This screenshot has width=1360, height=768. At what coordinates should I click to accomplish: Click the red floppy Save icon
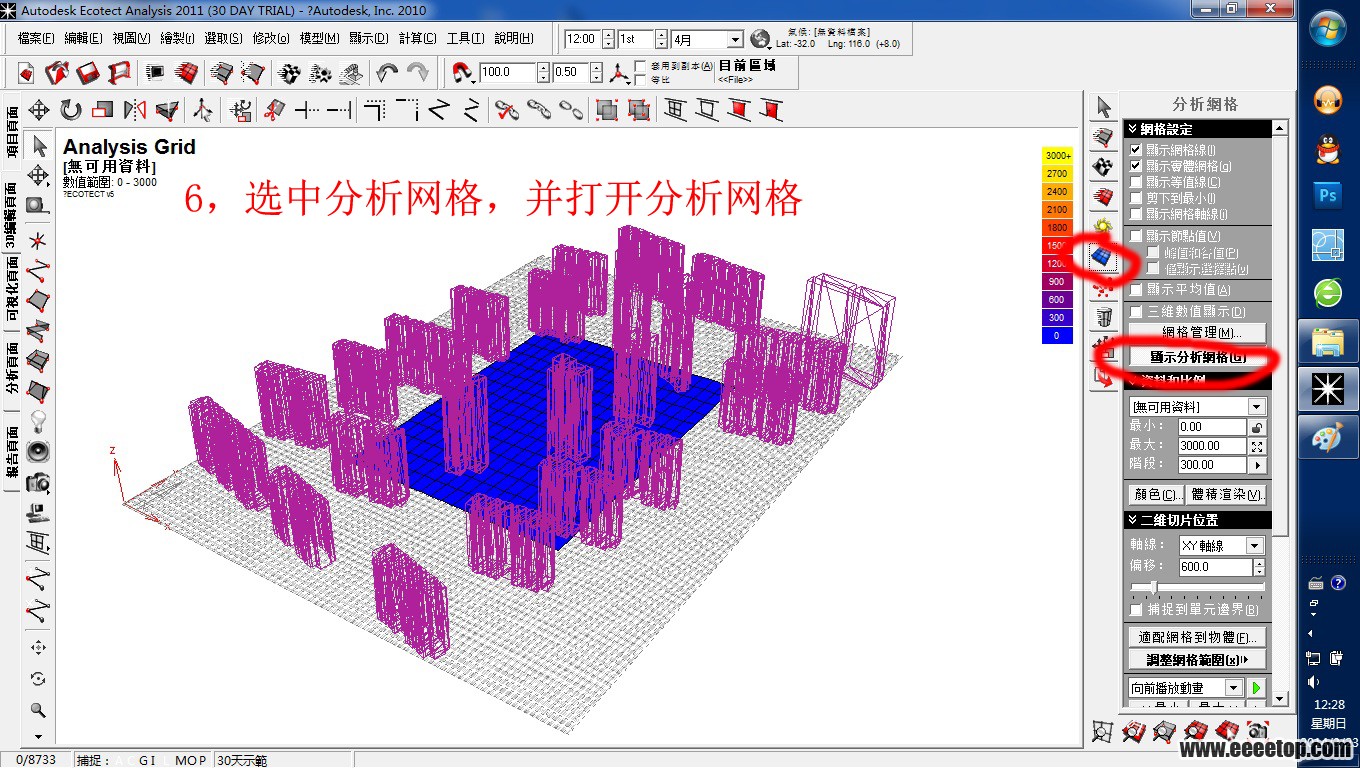[88, 73]
